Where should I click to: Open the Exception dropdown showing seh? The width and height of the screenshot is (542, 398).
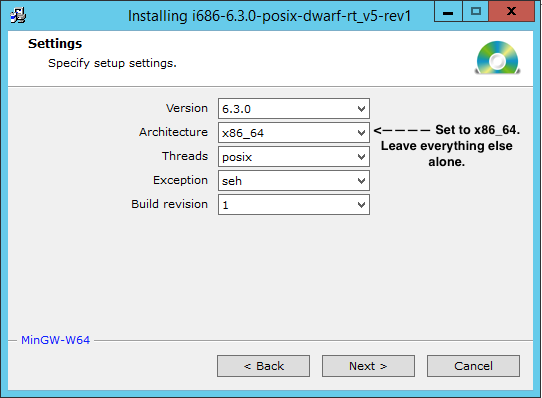pyautogui.click(x=294, y=181)
